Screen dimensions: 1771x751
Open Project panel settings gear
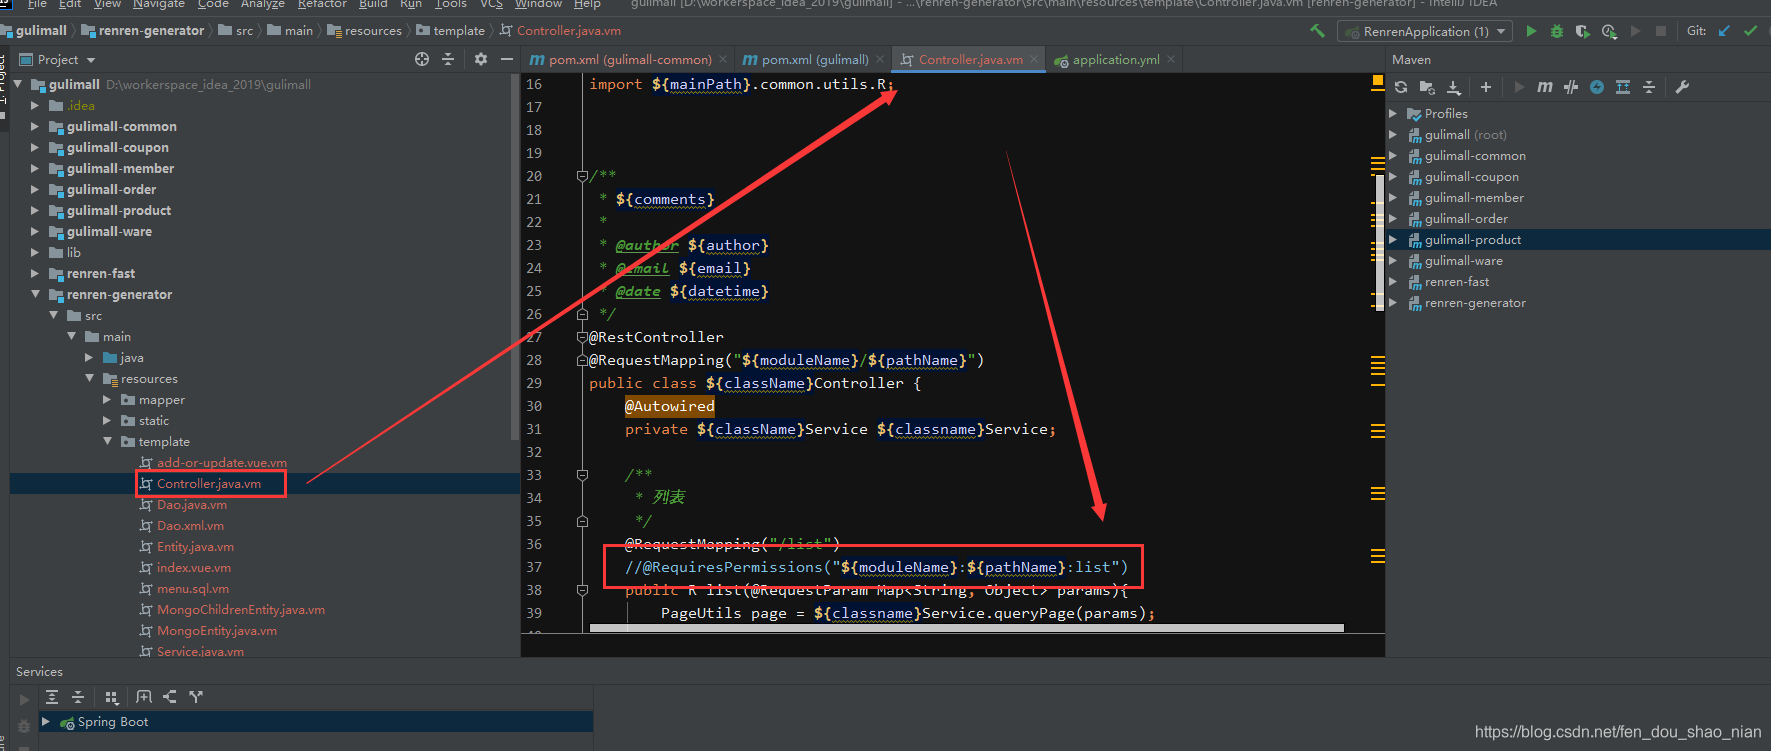481,59
